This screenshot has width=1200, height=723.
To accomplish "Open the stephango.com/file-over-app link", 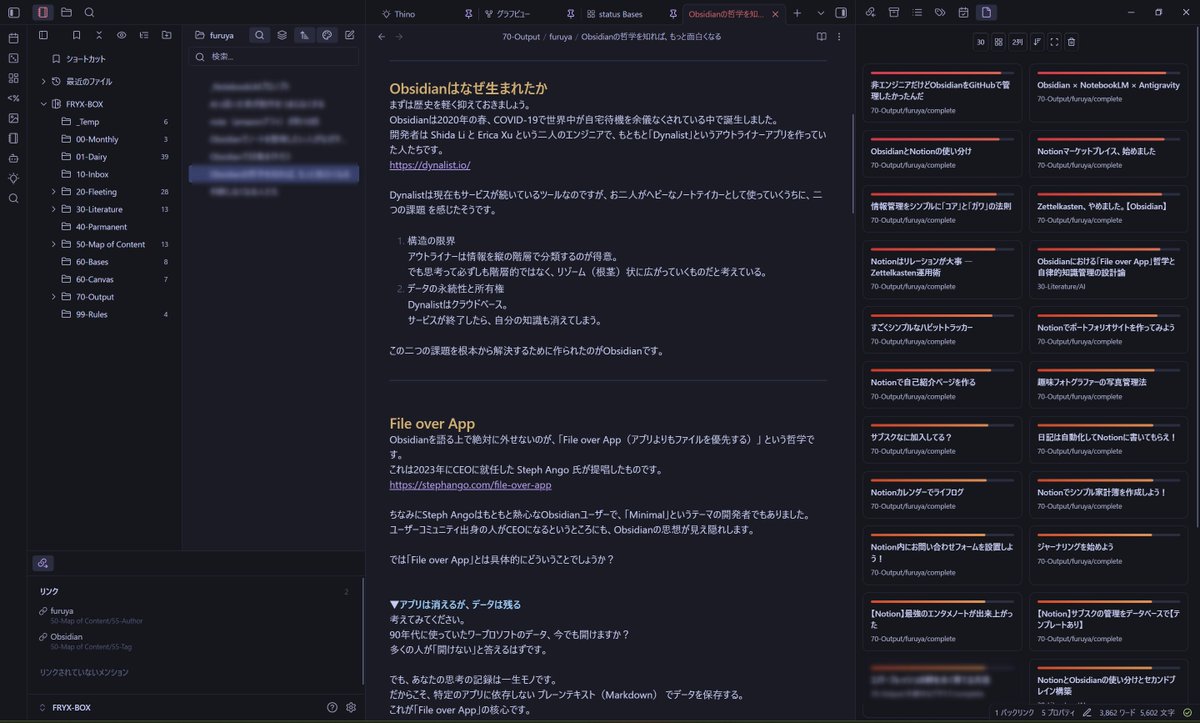I will 470,485.
